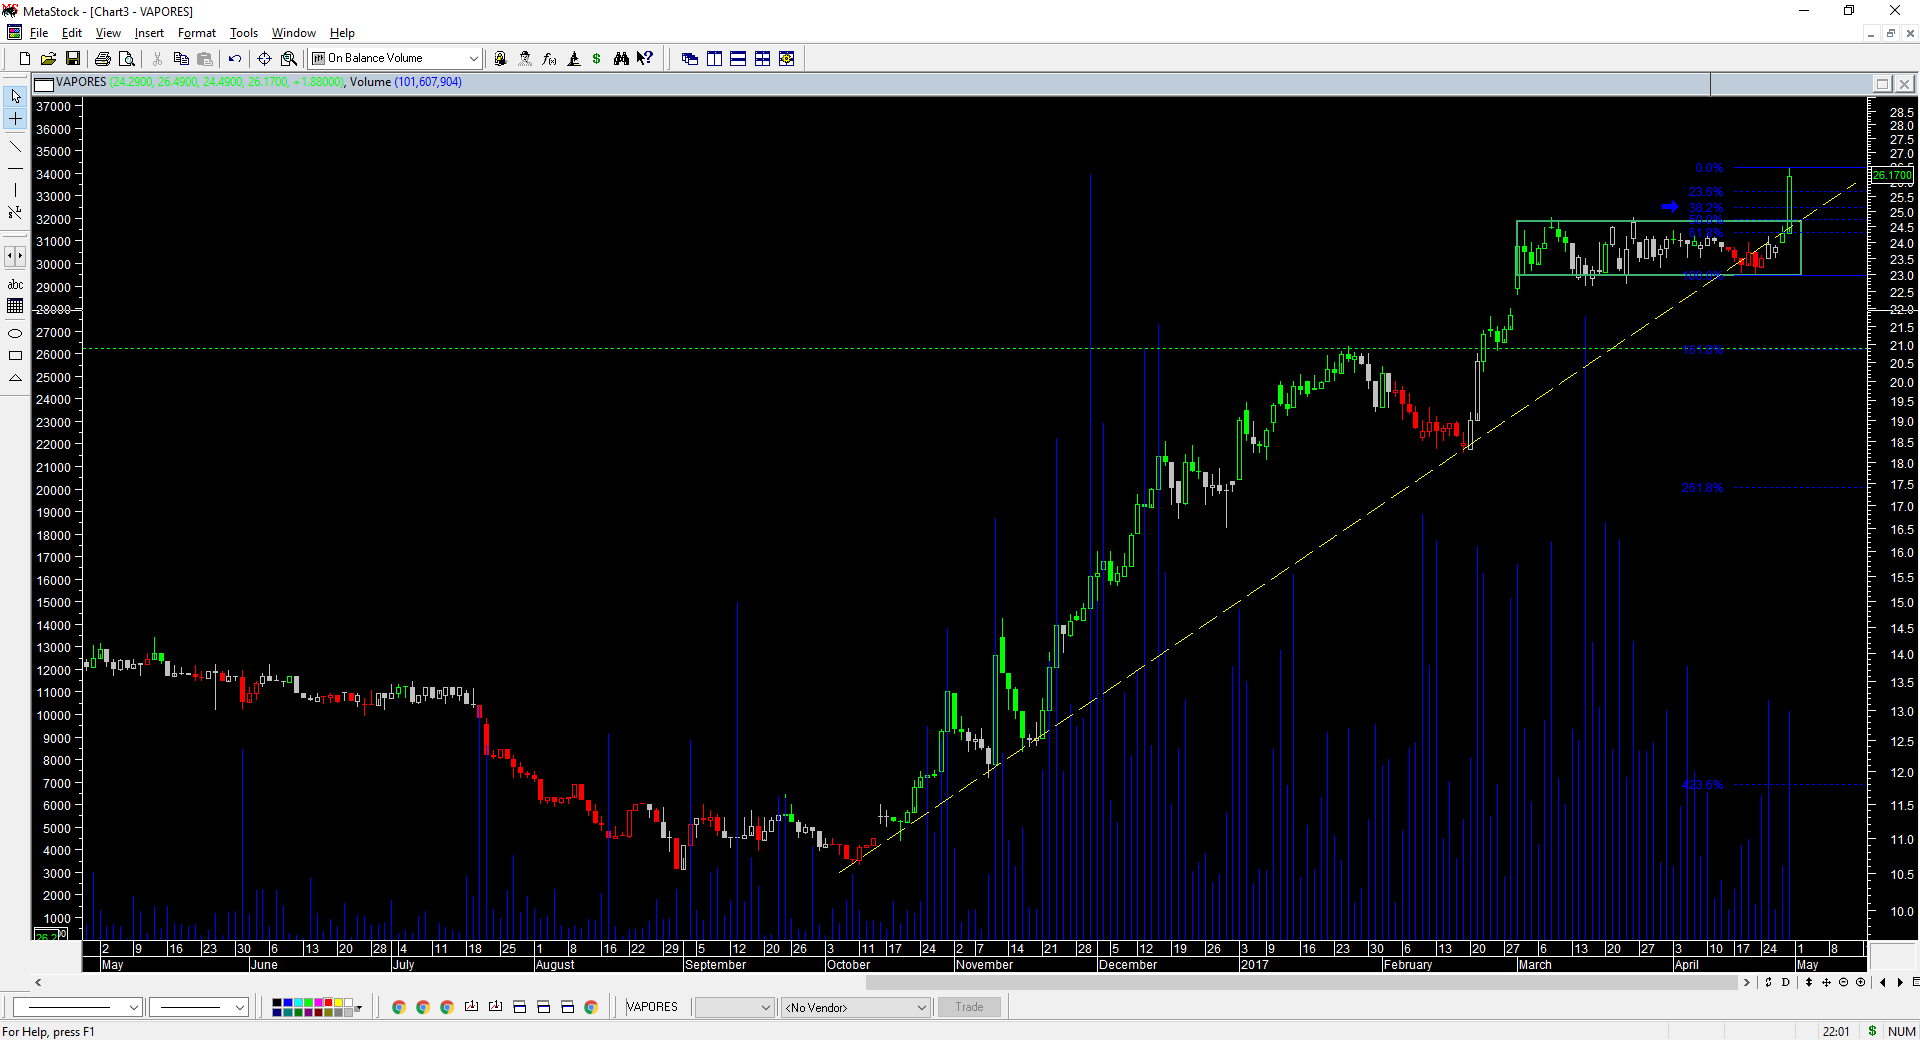Open the Insert menu
Screen dimensions: 1920x1040
[x=149, y=33]
